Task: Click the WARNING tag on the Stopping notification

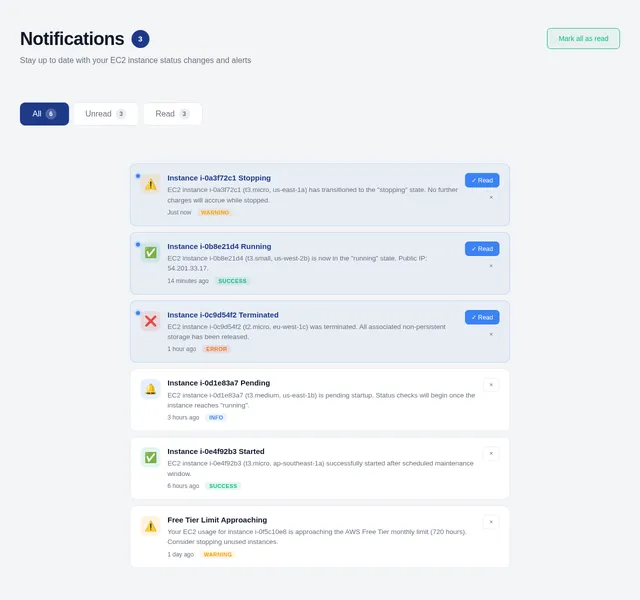Action: (215, 213)
